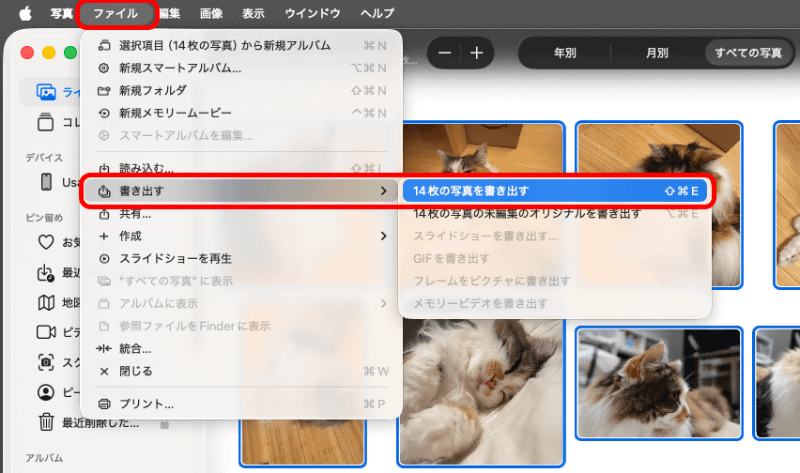Click the smart album gear icon

pyautogui.click(x=104, y=68)
